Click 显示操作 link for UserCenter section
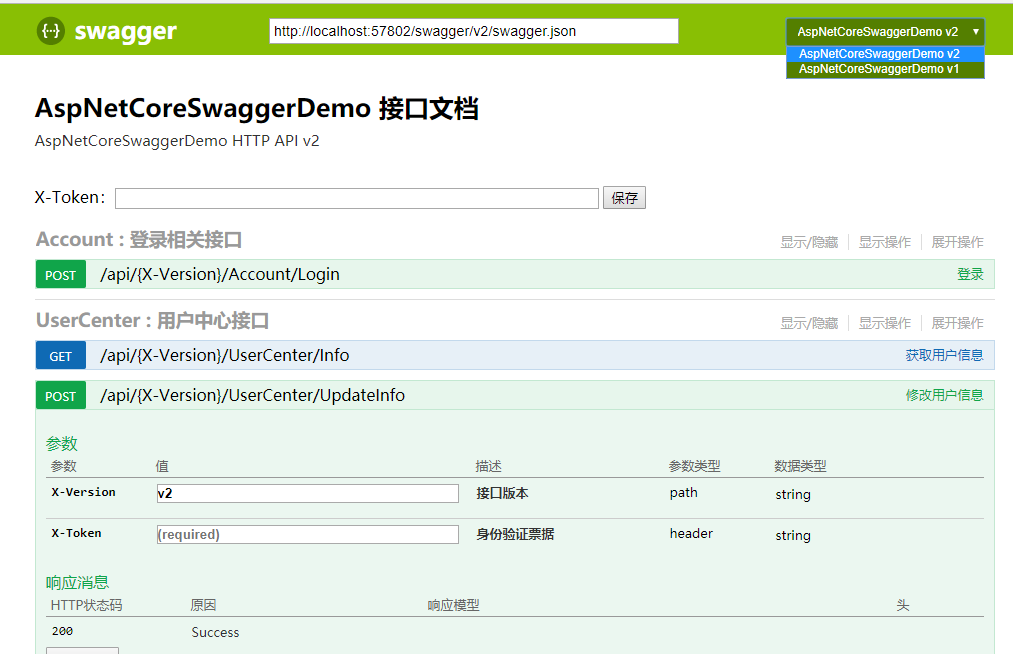 coord(884,323)
